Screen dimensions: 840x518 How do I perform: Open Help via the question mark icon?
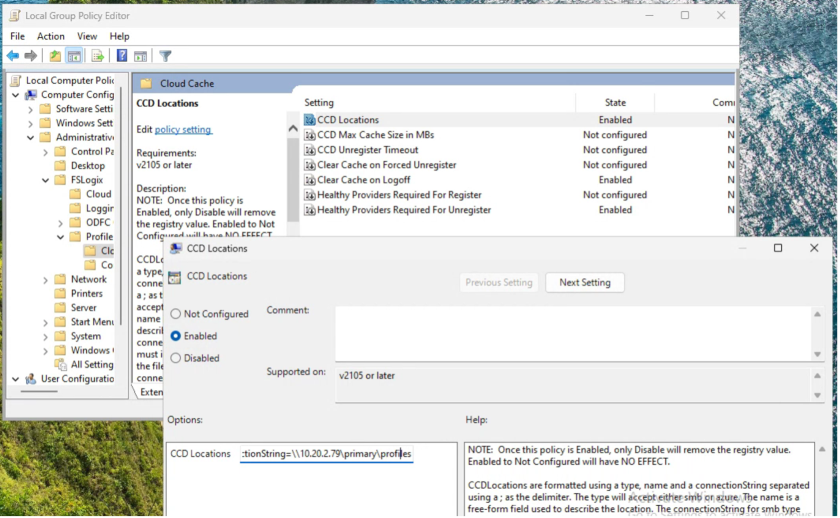click(122, 56)
